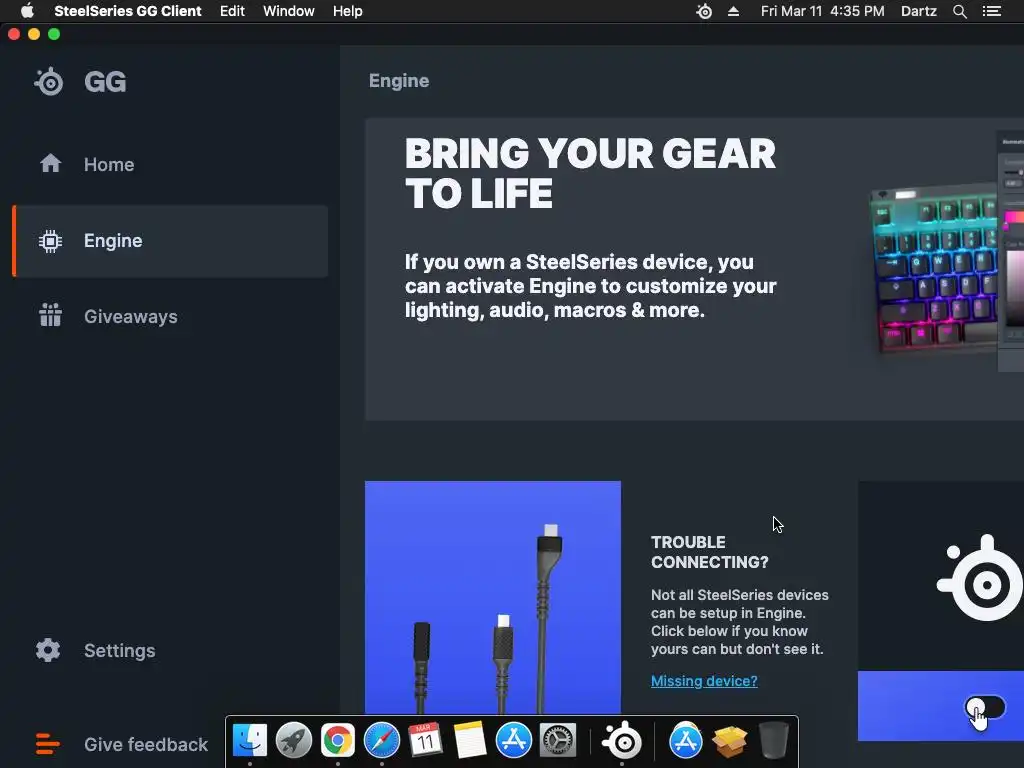The height and width of the screenshot is (768, 1024).
Task: Open the App Store icon beside the package box
Action: [686, 741]
